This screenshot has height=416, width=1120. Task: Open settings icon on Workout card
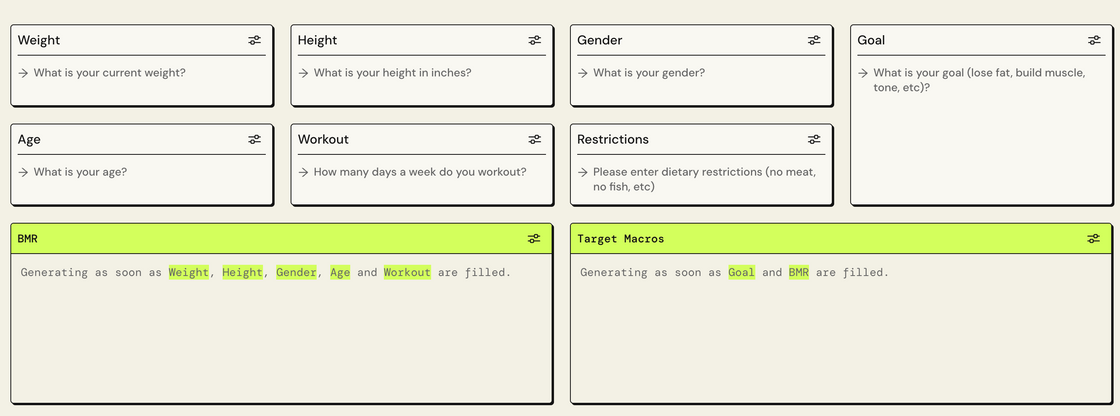click(x=535, y=139)
